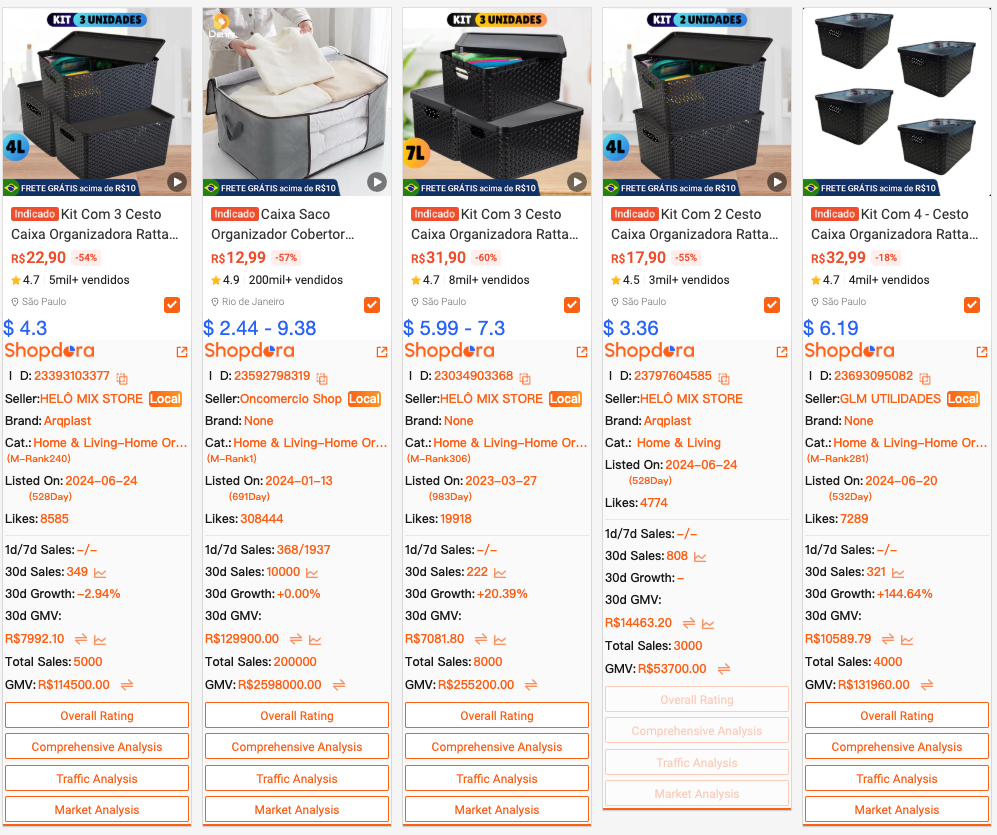Open Market Analysis for GLM UTILIDADES product
This screenshot has width=997, height=835.
click(897, 810)
